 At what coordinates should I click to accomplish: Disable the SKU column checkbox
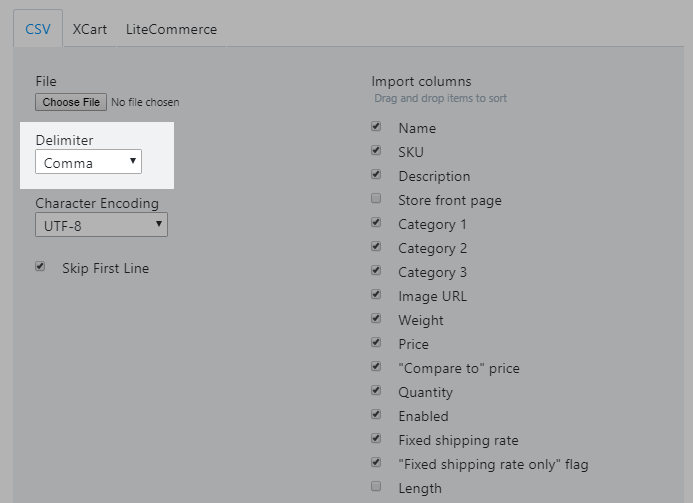(376, 151)
